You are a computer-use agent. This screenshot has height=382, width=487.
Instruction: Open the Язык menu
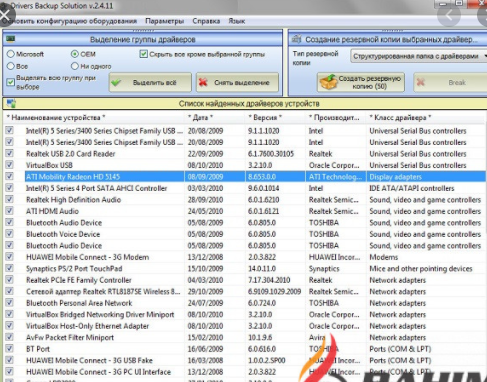pyautogui.click(x=237, y=21)
